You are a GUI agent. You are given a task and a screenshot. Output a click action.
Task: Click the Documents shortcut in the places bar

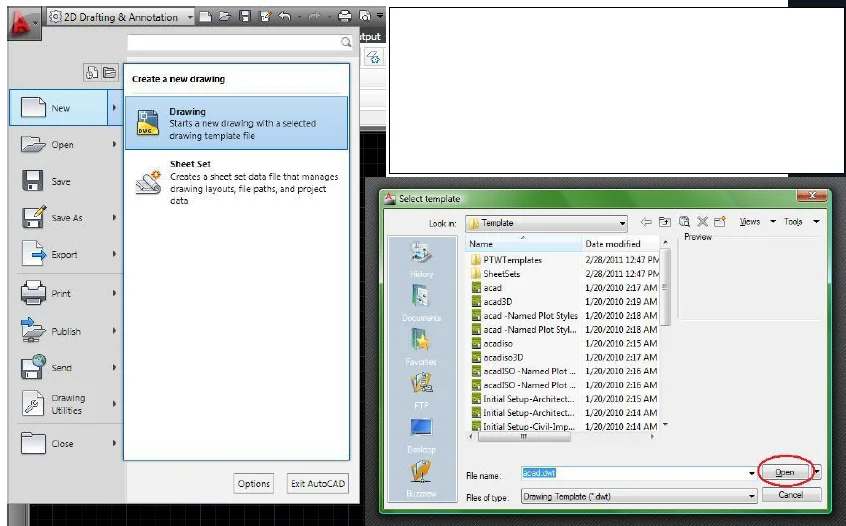[421, 303]
